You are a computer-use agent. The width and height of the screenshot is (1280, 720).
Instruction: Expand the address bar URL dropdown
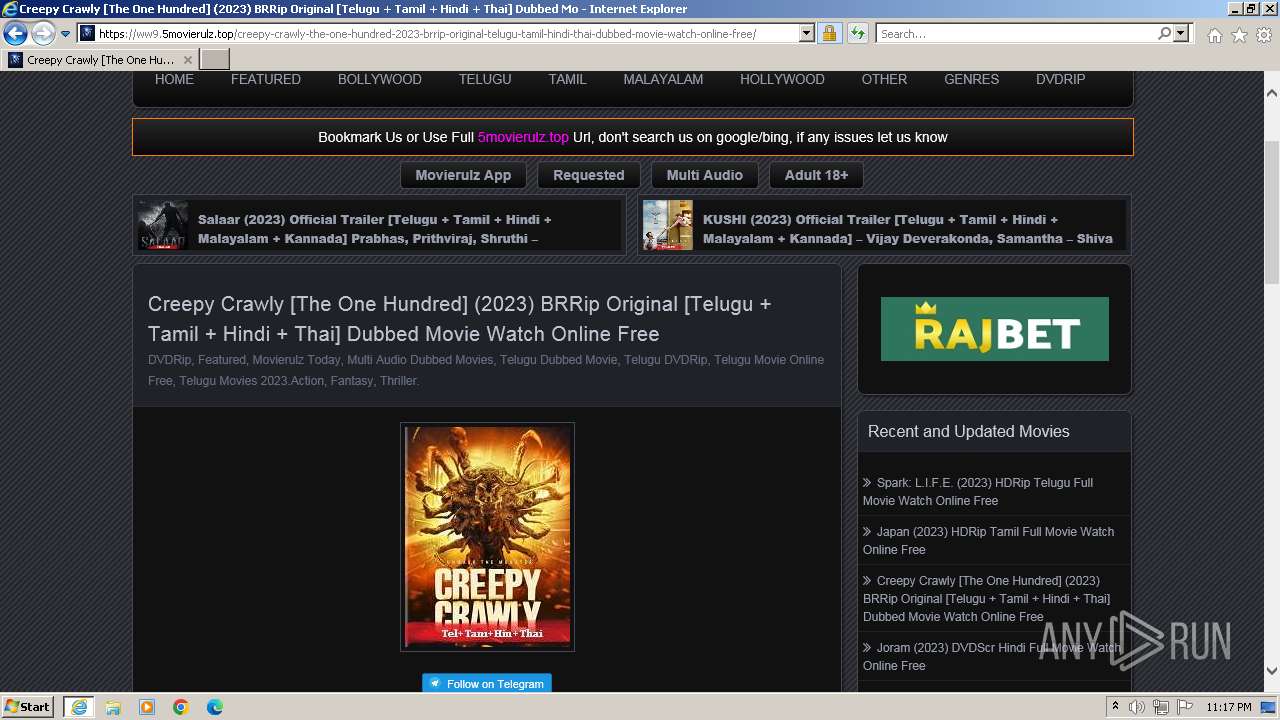[x=807, y=34]
